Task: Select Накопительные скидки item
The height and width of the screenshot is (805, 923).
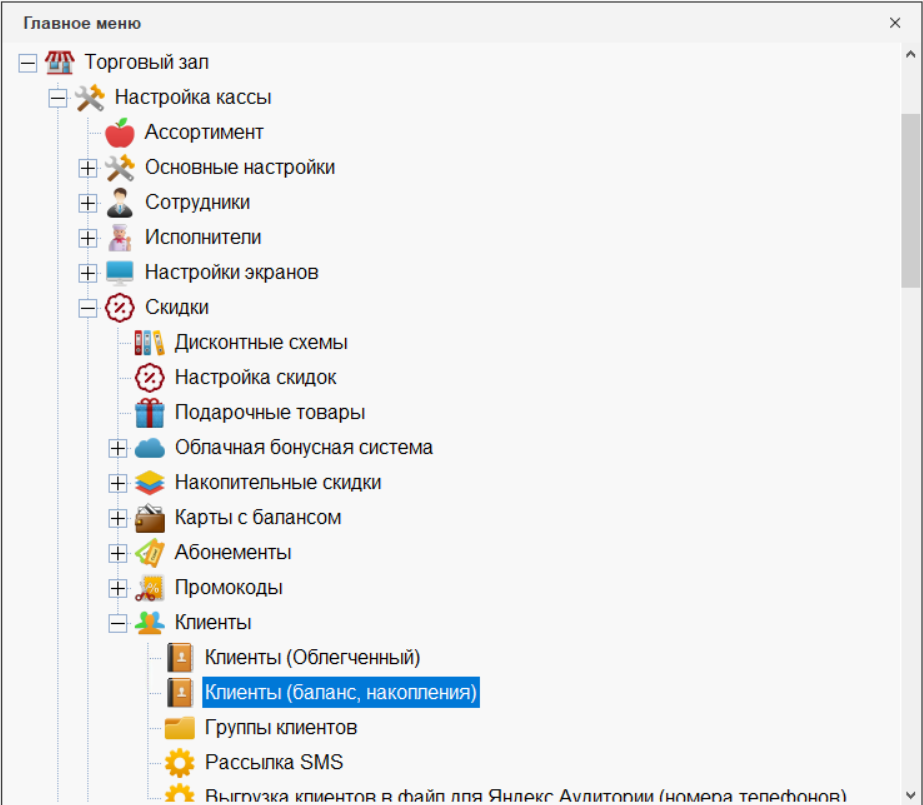Action: point(277,483)
